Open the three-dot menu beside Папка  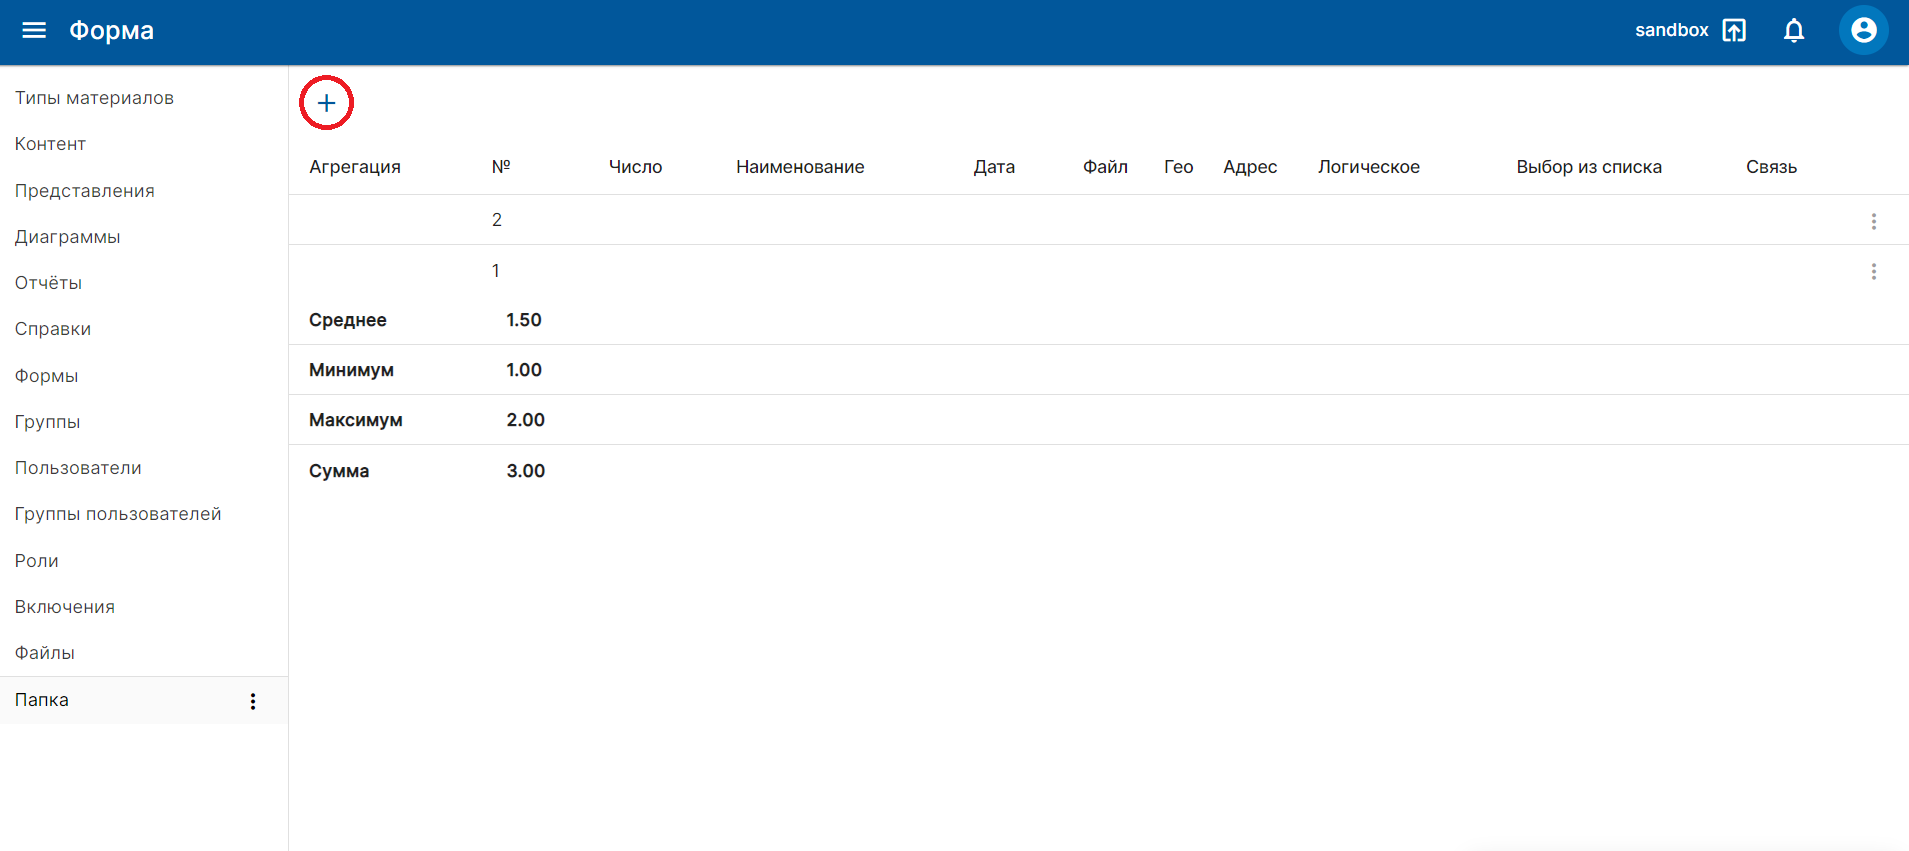(253, 701)
